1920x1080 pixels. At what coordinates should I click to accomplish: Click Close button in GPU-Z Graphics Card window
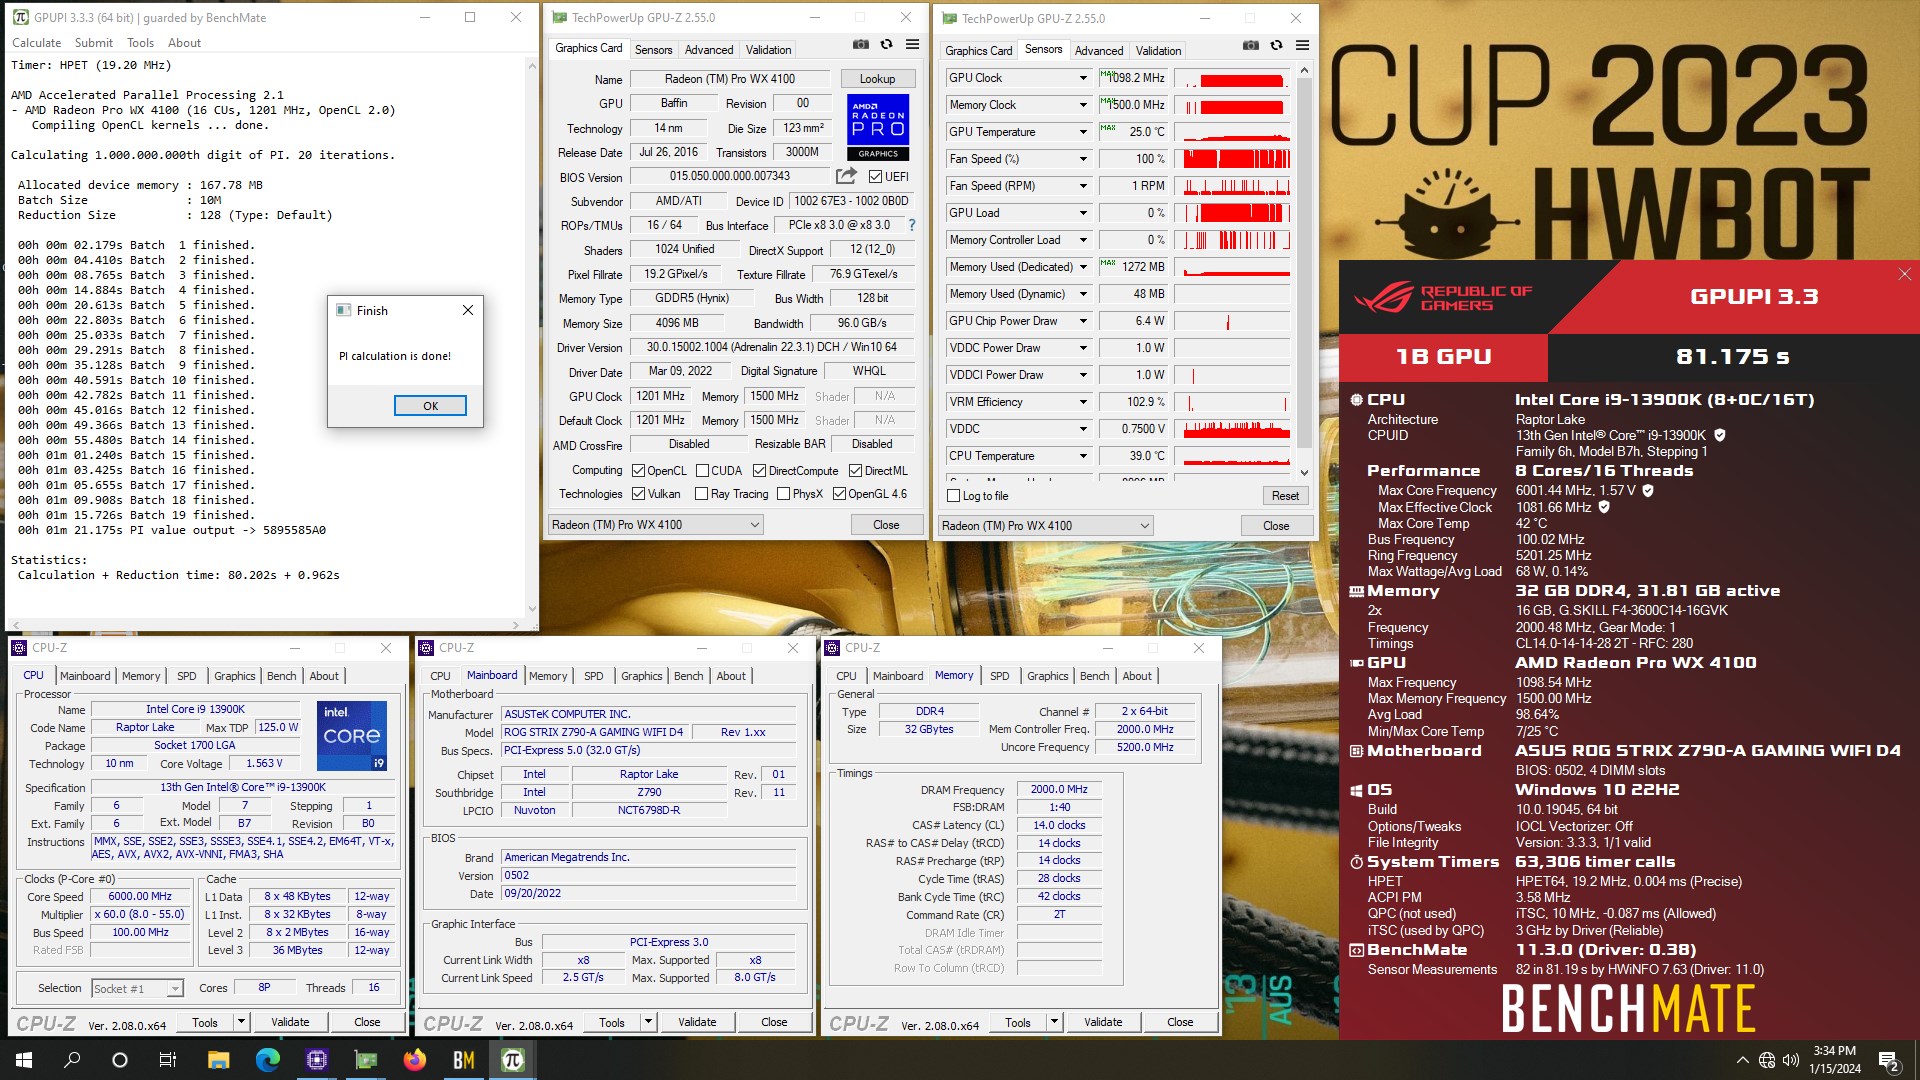[886, 525]
